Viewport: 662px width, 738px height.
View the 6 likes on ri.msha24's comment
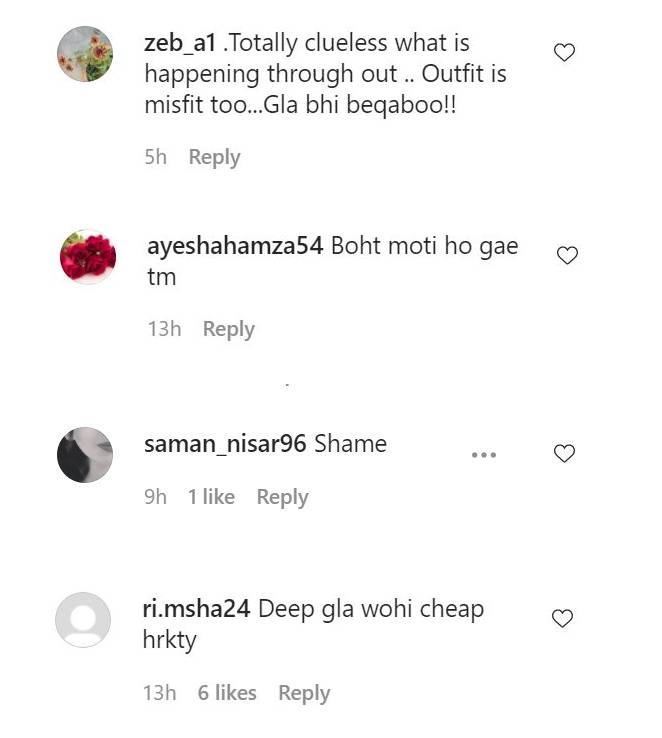(x=227, y=693)
